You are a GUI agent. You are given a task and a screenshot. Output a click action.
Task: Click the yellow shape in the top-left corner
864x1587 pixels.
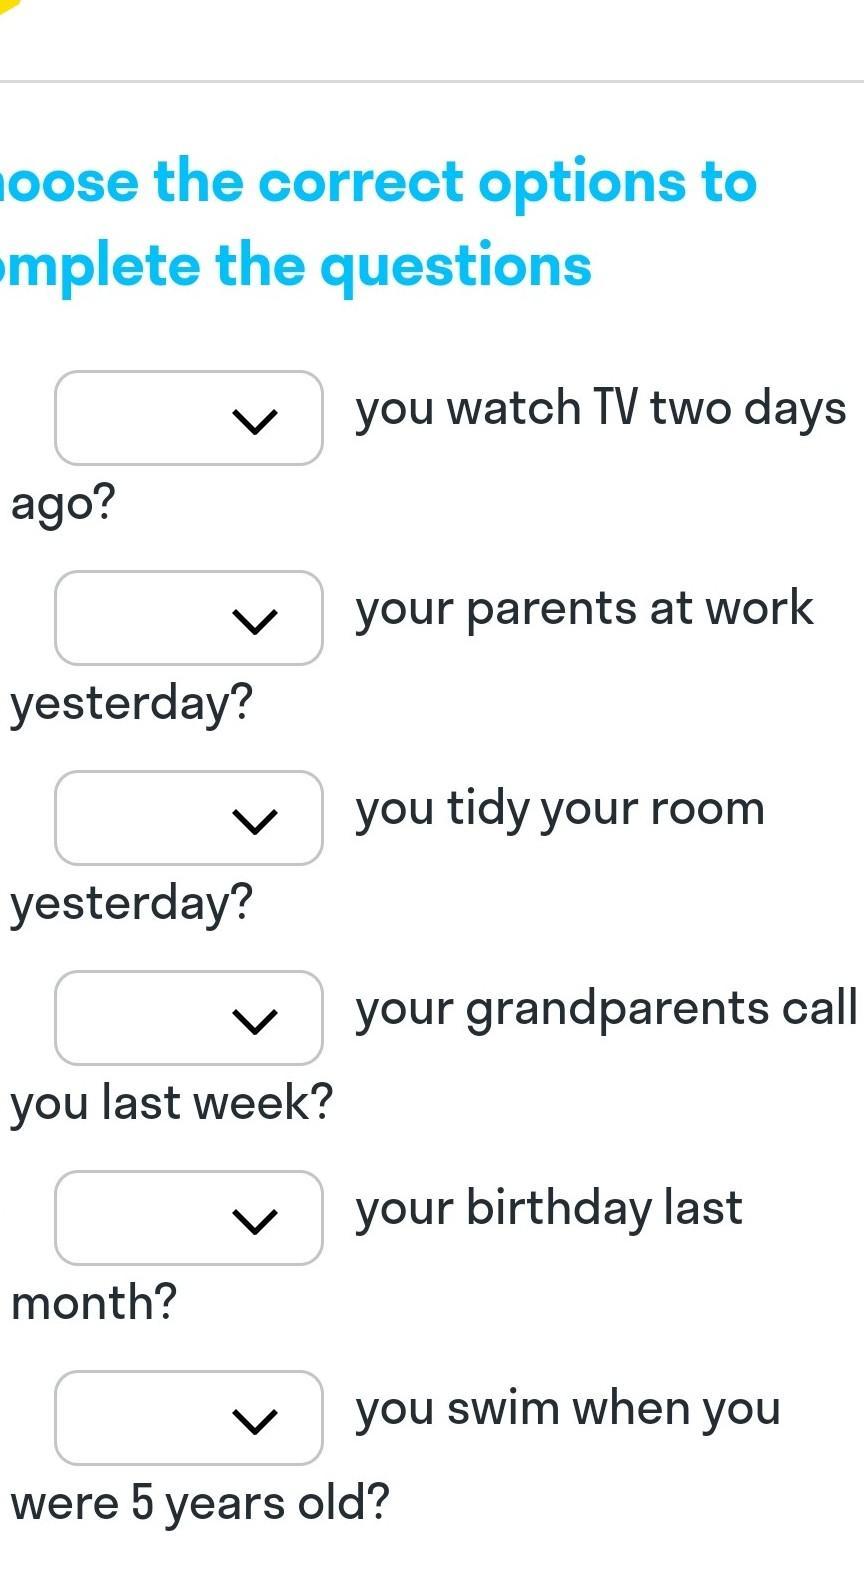(8, 5)
